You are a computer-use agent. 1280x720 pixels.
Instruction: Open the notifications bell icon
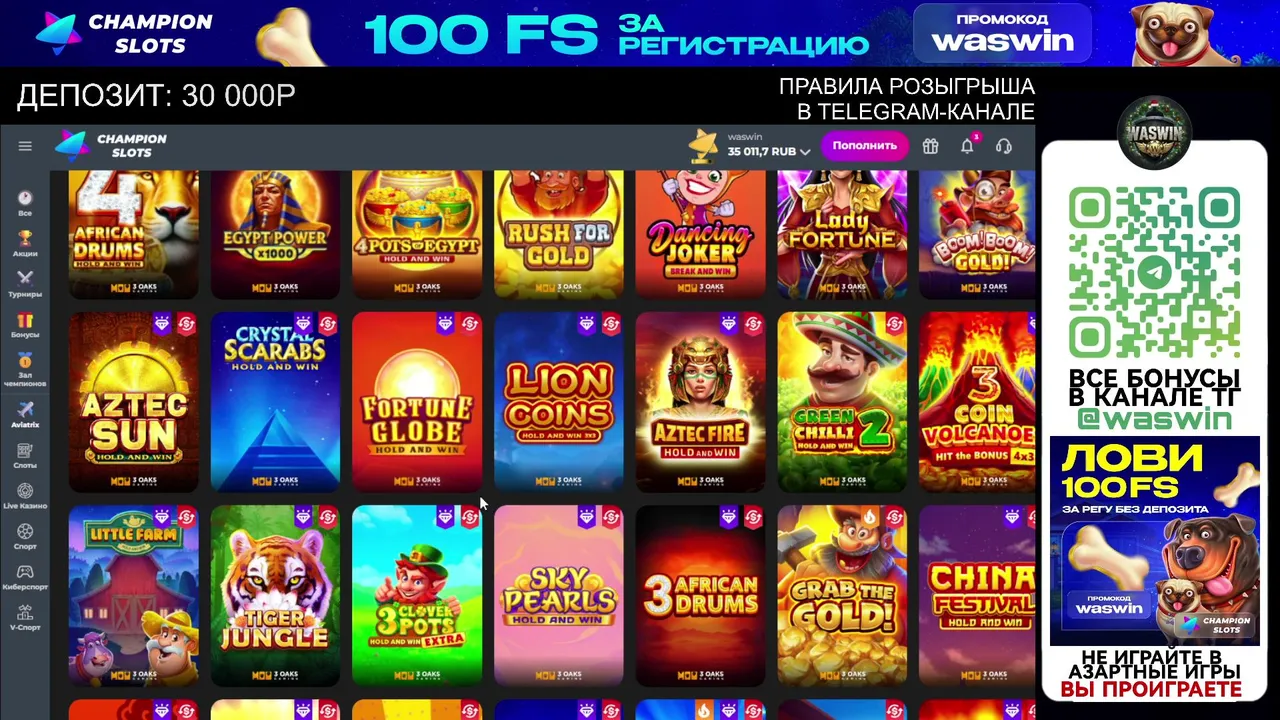click(967, 146)
